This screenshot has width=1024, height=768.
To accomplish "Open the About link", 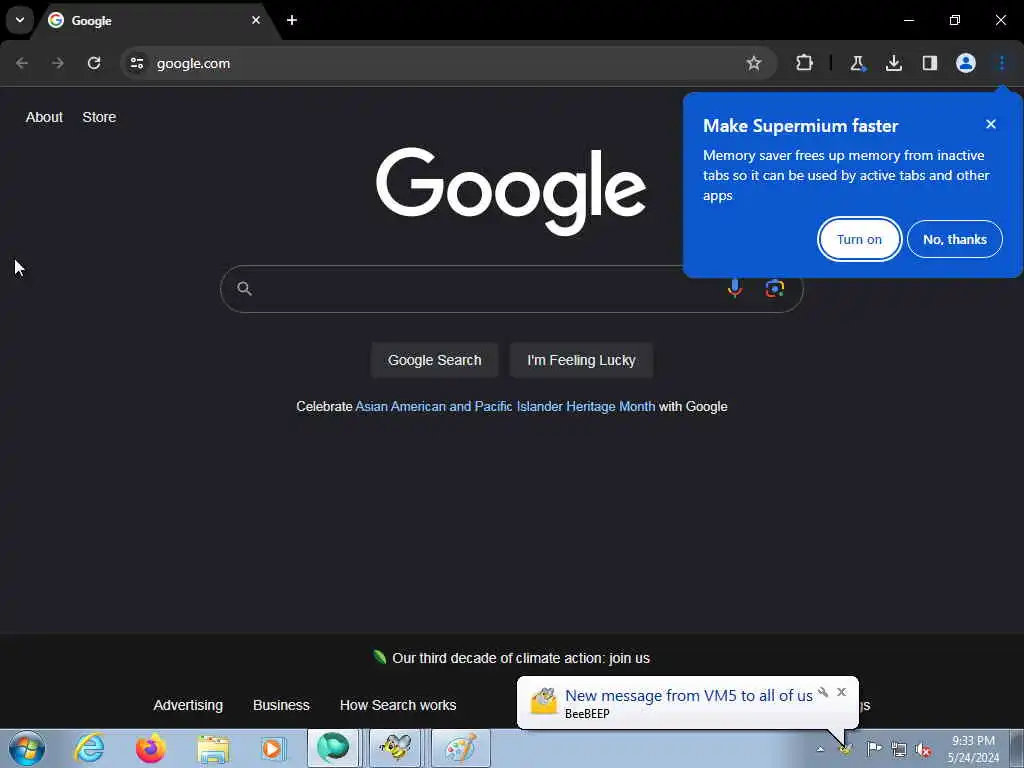I will pyautogui.click(x=44, y=118).
